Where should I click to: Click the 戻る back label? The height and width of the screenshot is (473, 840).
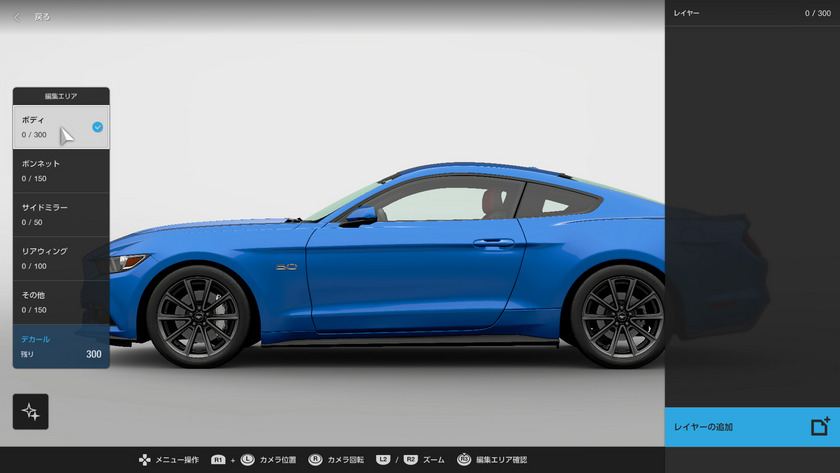tap(42, 17)
